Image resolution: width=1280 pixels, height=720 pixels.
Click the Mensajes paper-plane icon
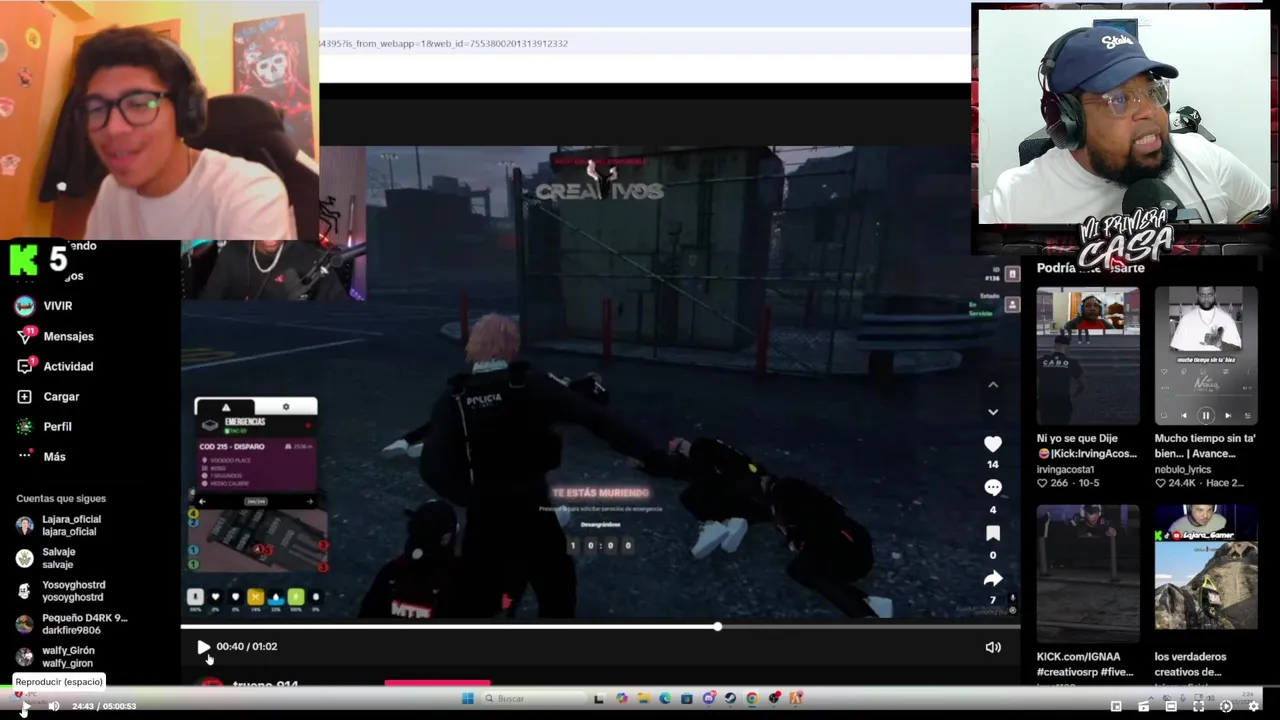point(25,337)
